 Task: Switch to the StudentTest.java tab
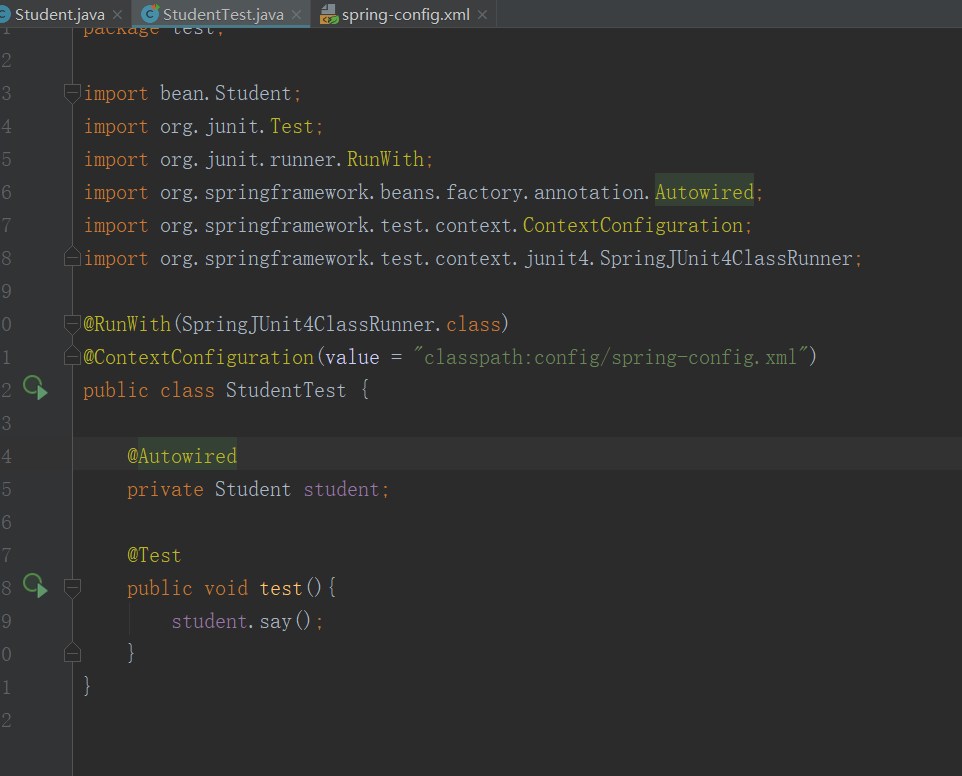(223, 14)
